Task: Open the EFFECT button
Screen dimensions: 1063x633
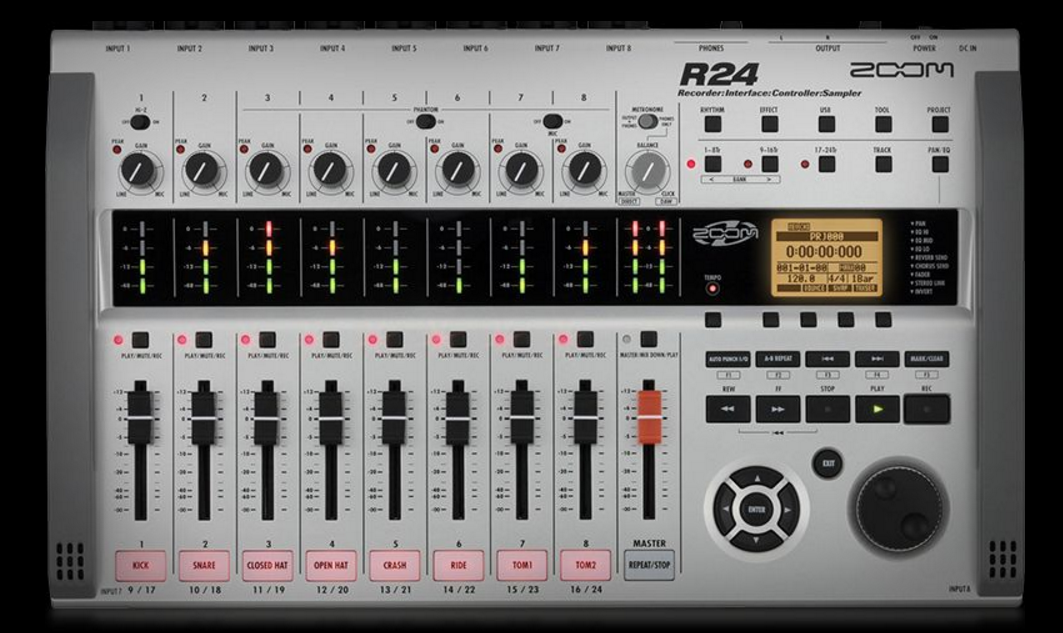Action: [x=769, y=124]
